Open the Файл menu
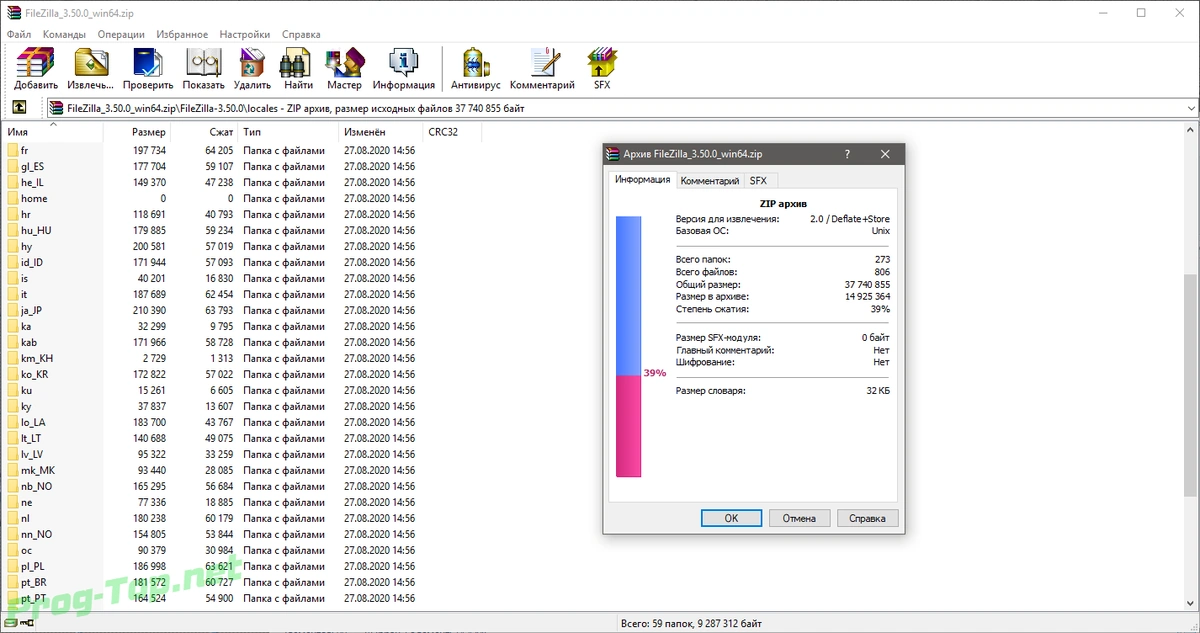 pyautogui.click(x=19, y=34)
